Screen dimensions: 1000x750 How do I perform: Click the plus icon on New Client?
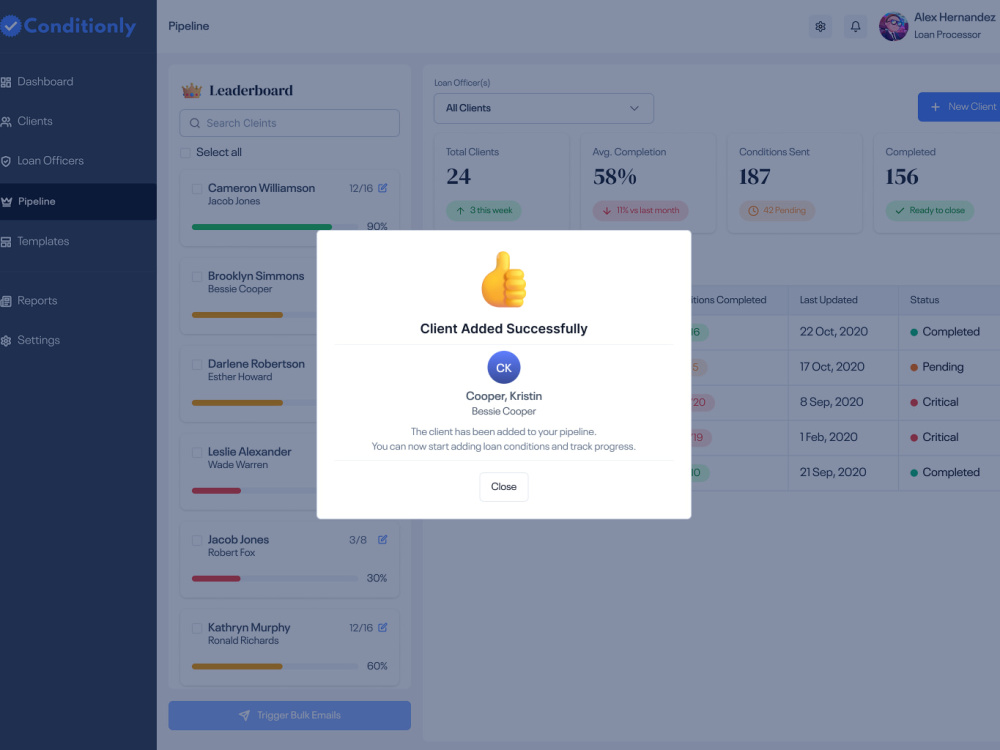935,107
